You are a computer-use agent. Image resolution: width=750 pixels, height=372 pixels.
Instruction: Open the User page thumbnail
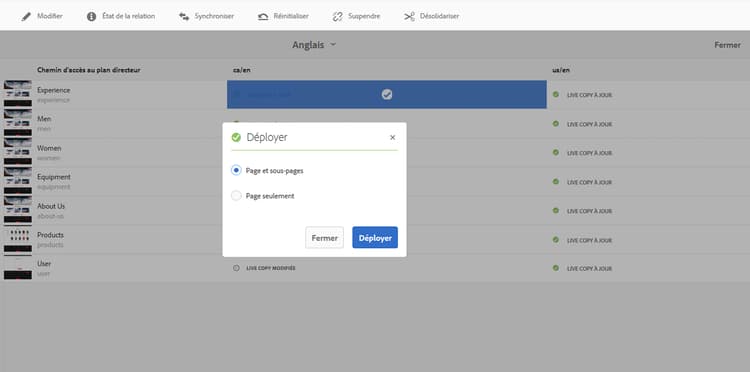[x=18, y=268]
